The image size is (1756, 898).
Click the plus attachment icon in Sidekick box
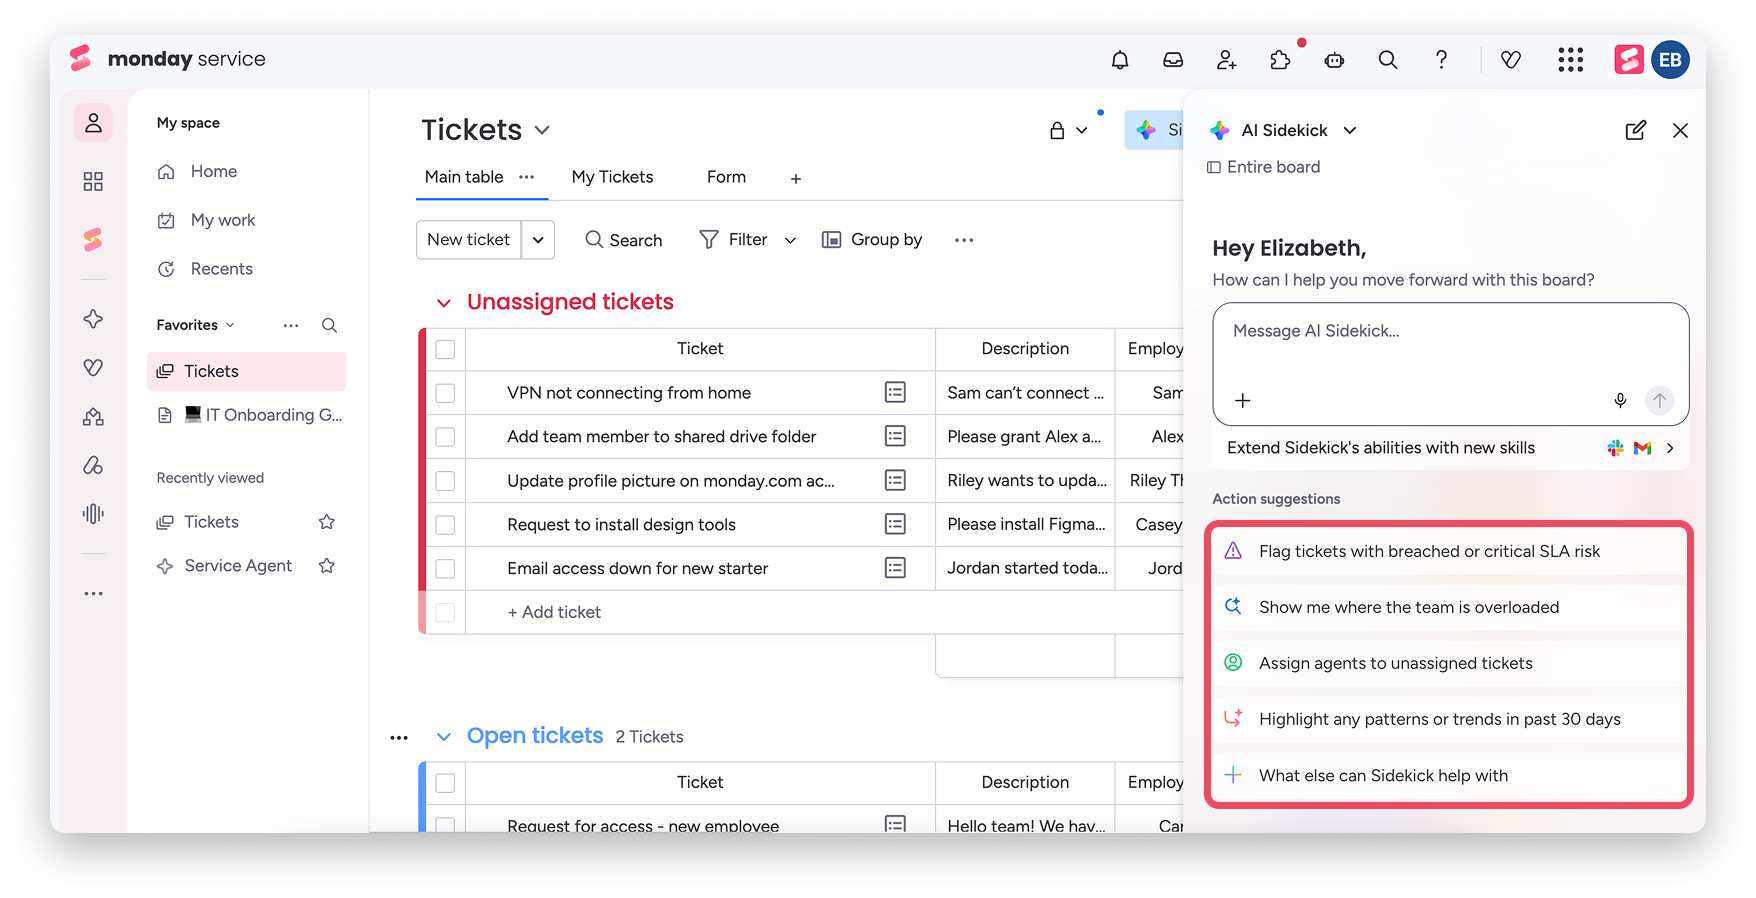coord(1243,400)
